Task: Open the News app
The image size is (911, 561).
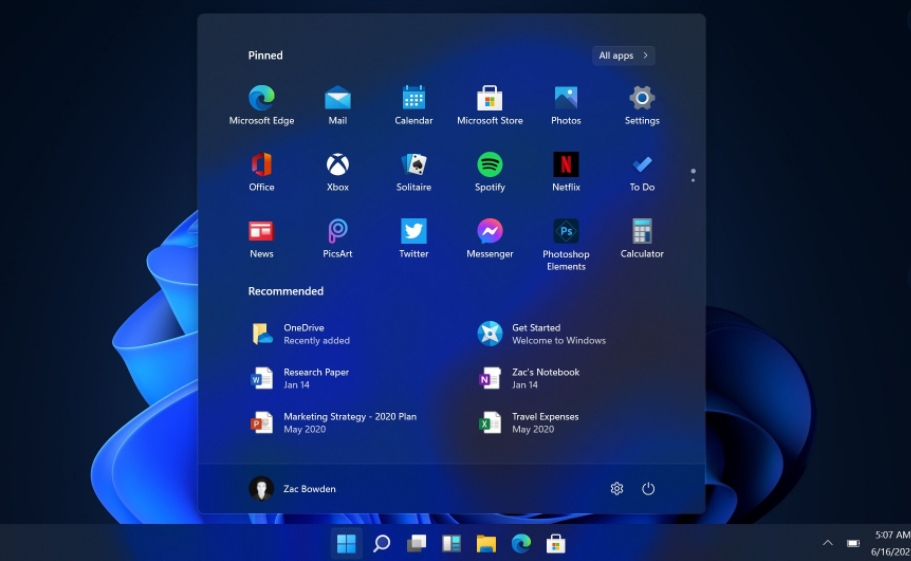Action: pos(261,239)
